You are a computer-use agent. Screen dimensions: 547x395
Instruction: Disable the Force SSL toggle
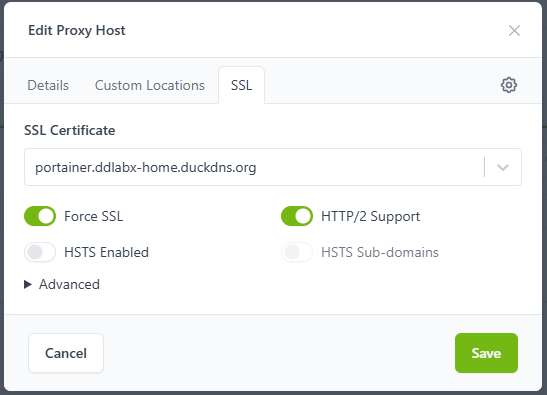[x=40, y=216]
